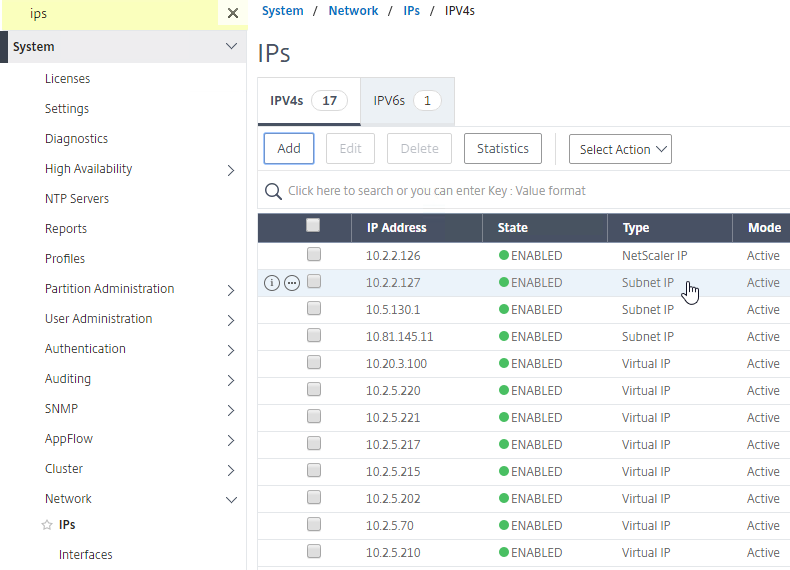Open Licenses in the sidebar
790x570 pixels.
coord(68,79)
